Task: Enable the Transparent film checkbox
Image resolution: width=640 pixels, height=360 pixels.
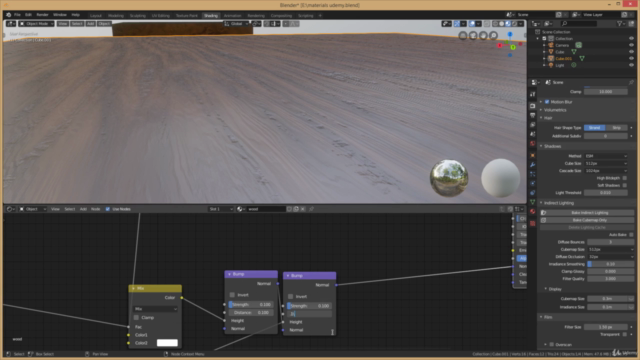Action: point(624,334)
